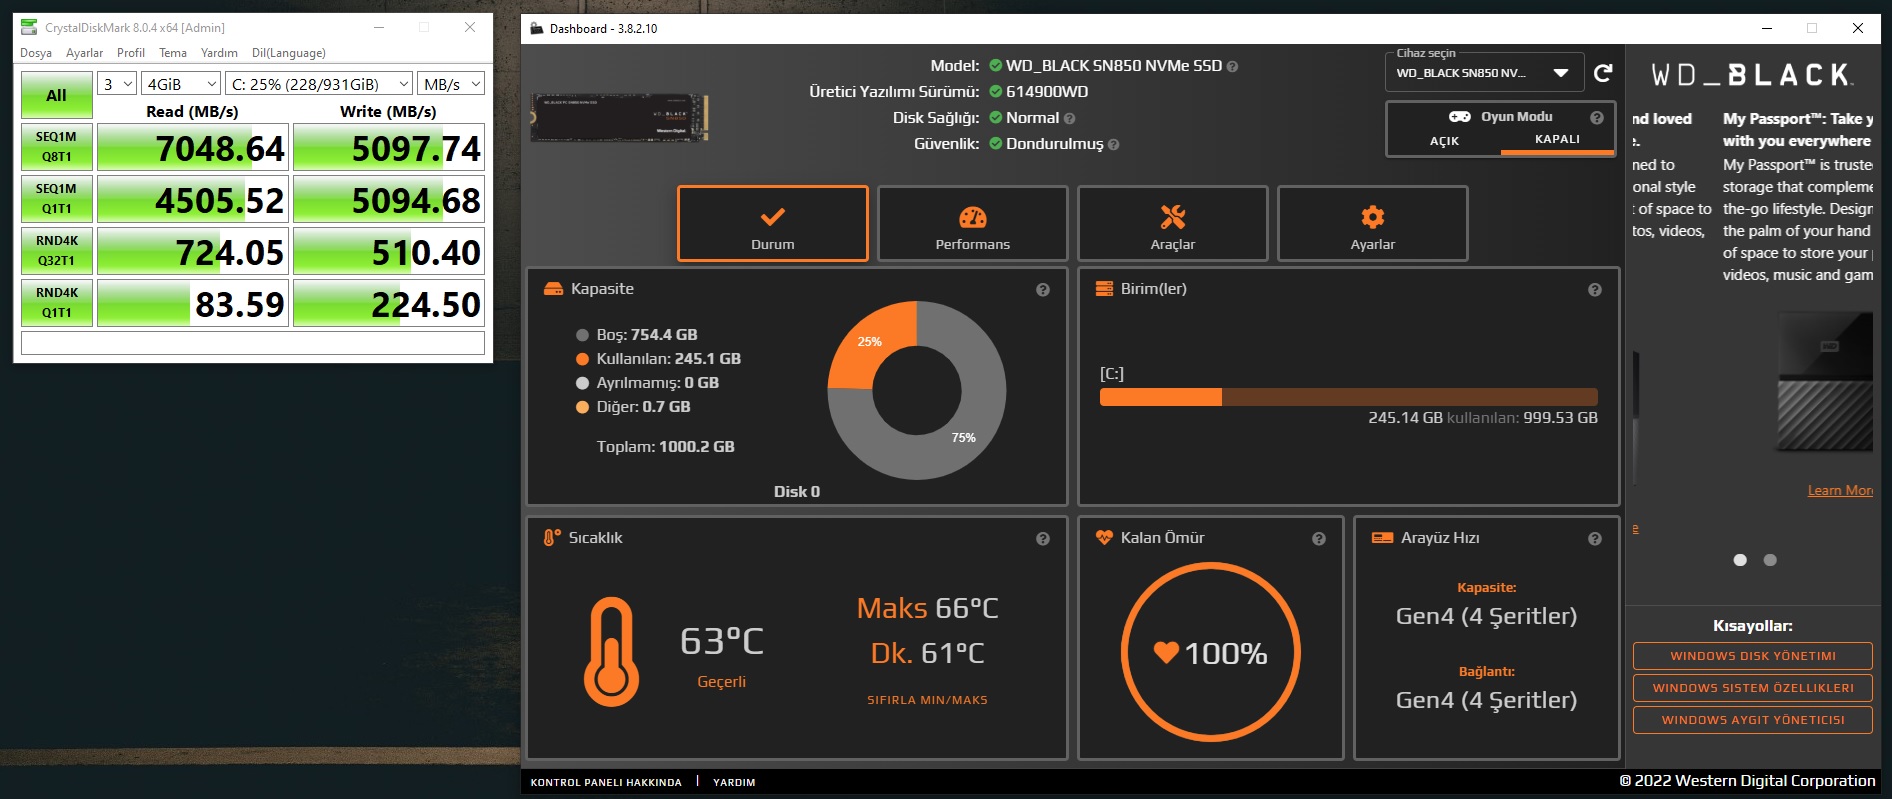Select first promo carousel dot
Image resolution: width=1892 pixels, height=799 pixels.
(x=1740, y=560)
